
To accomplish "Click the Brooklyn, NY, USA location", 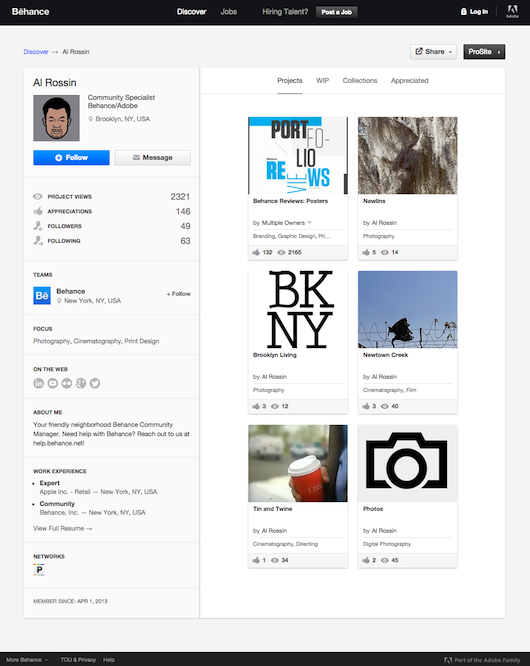I will click(x=119, y=119).
